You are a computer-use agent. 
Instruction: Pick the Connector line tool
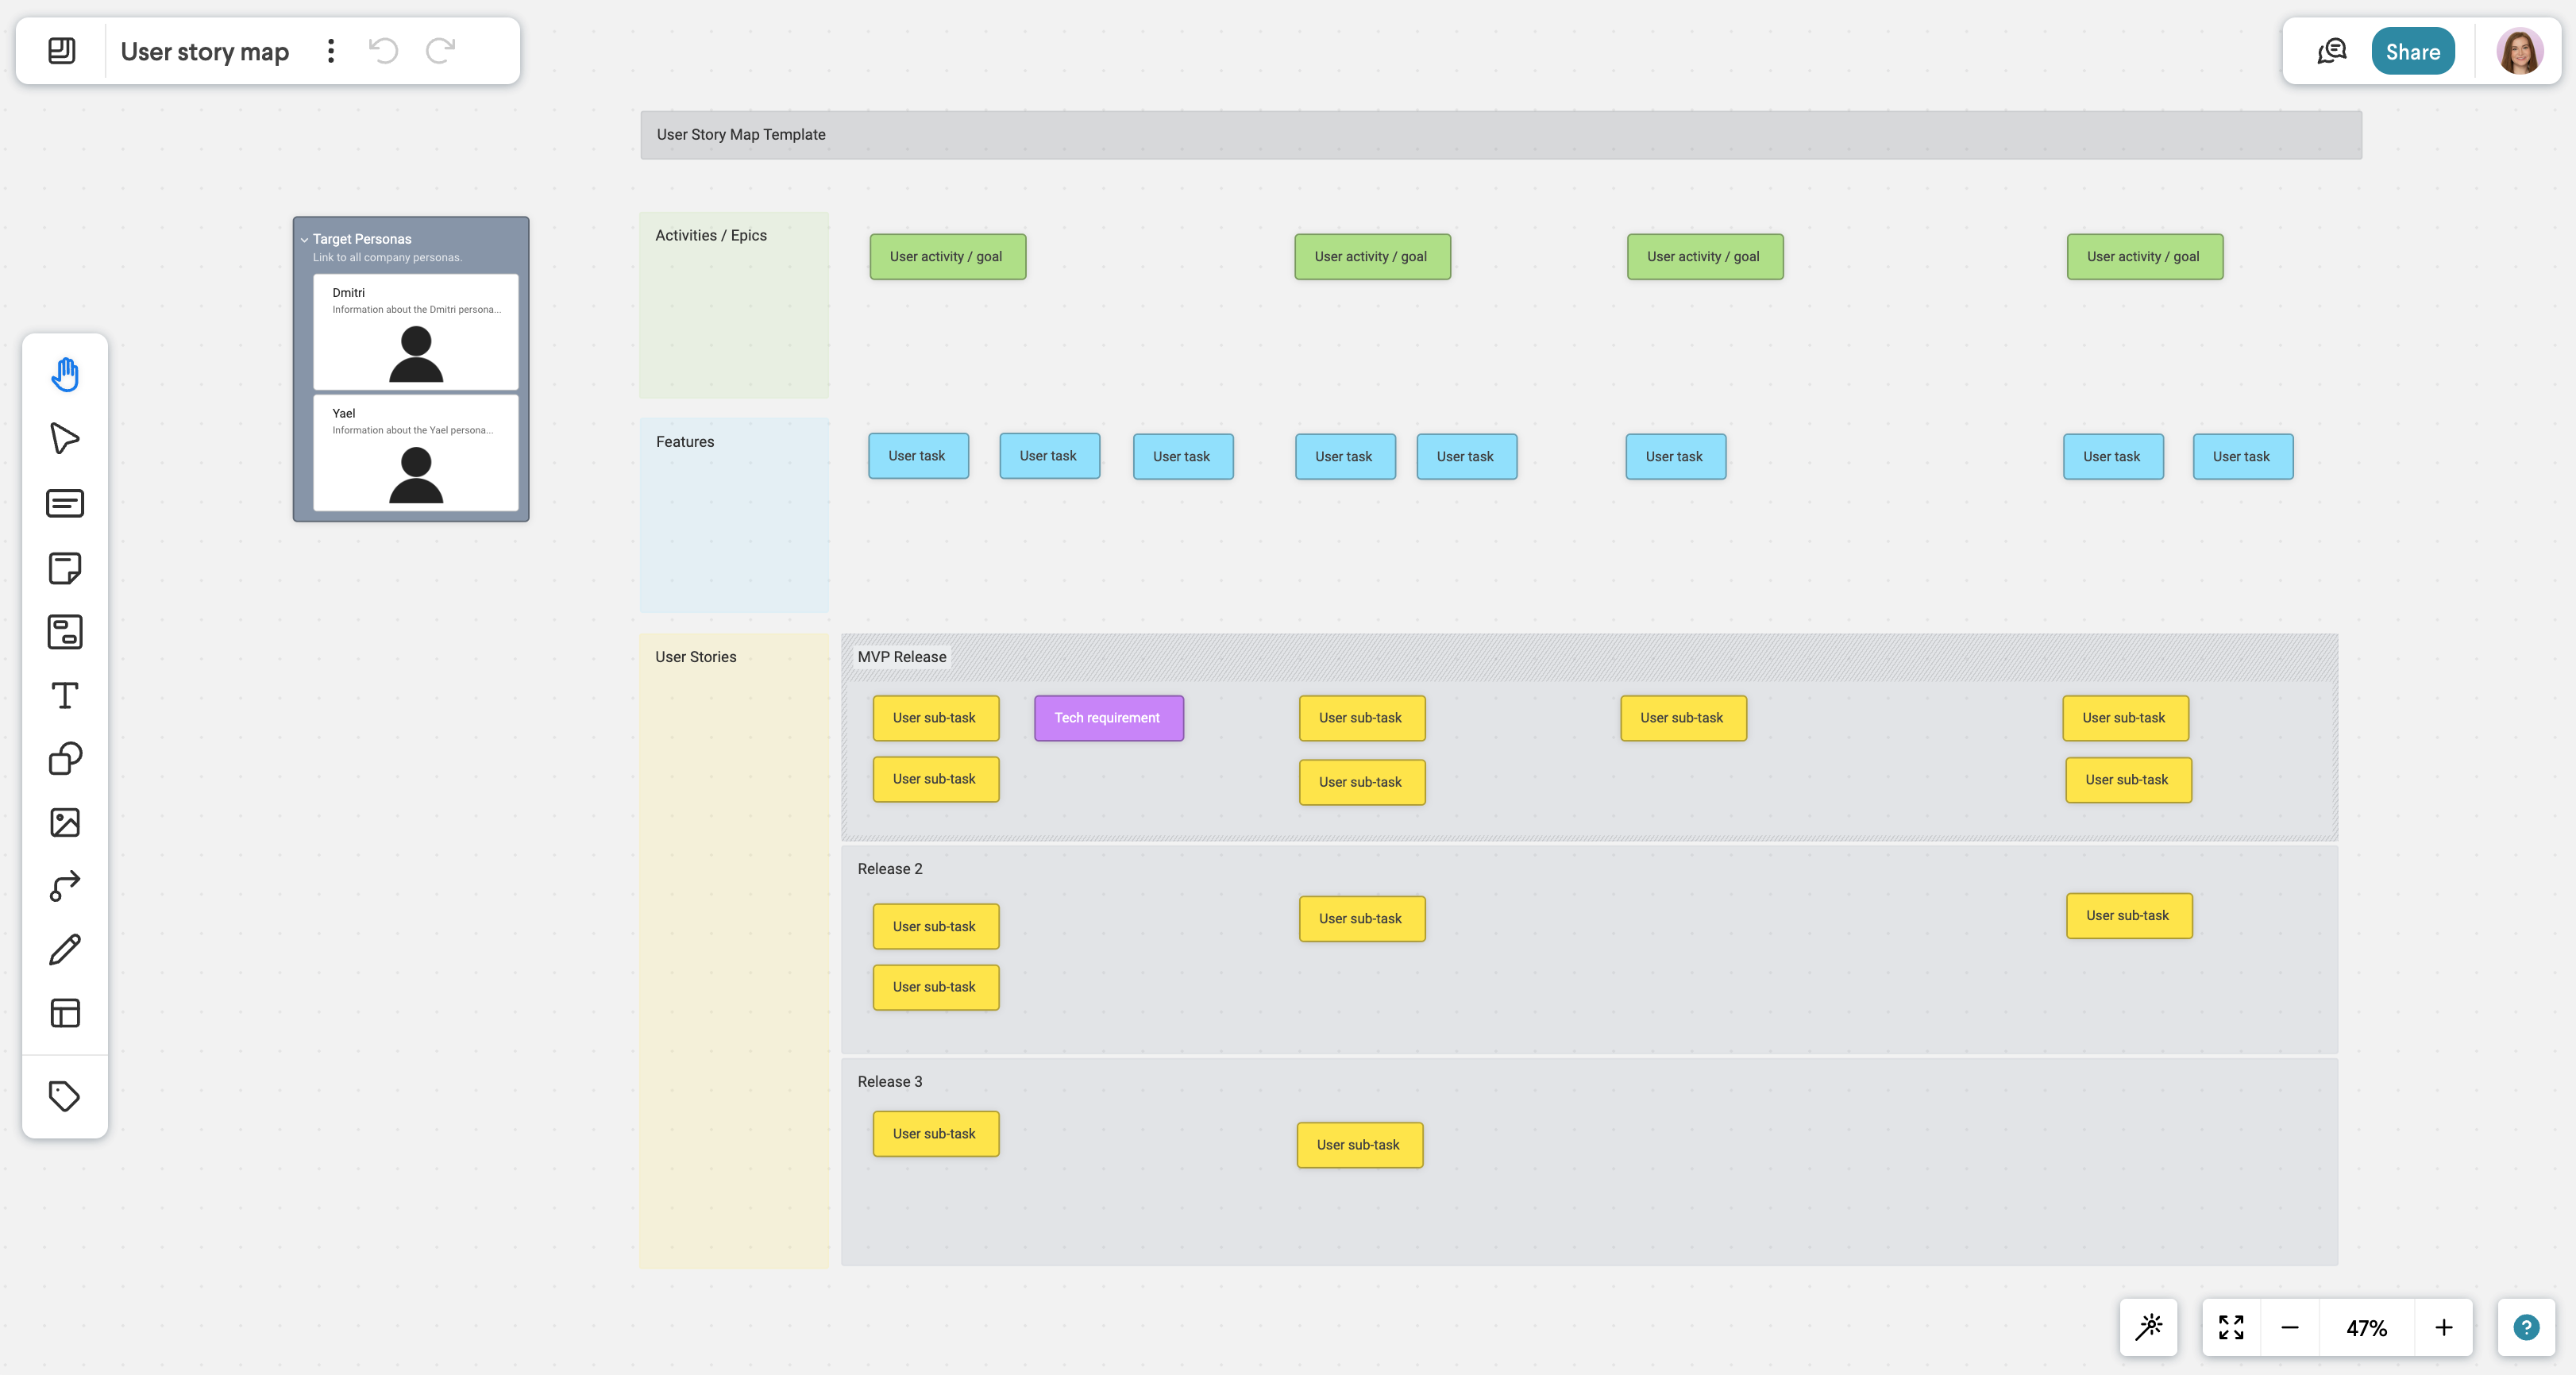click(64, 886)
